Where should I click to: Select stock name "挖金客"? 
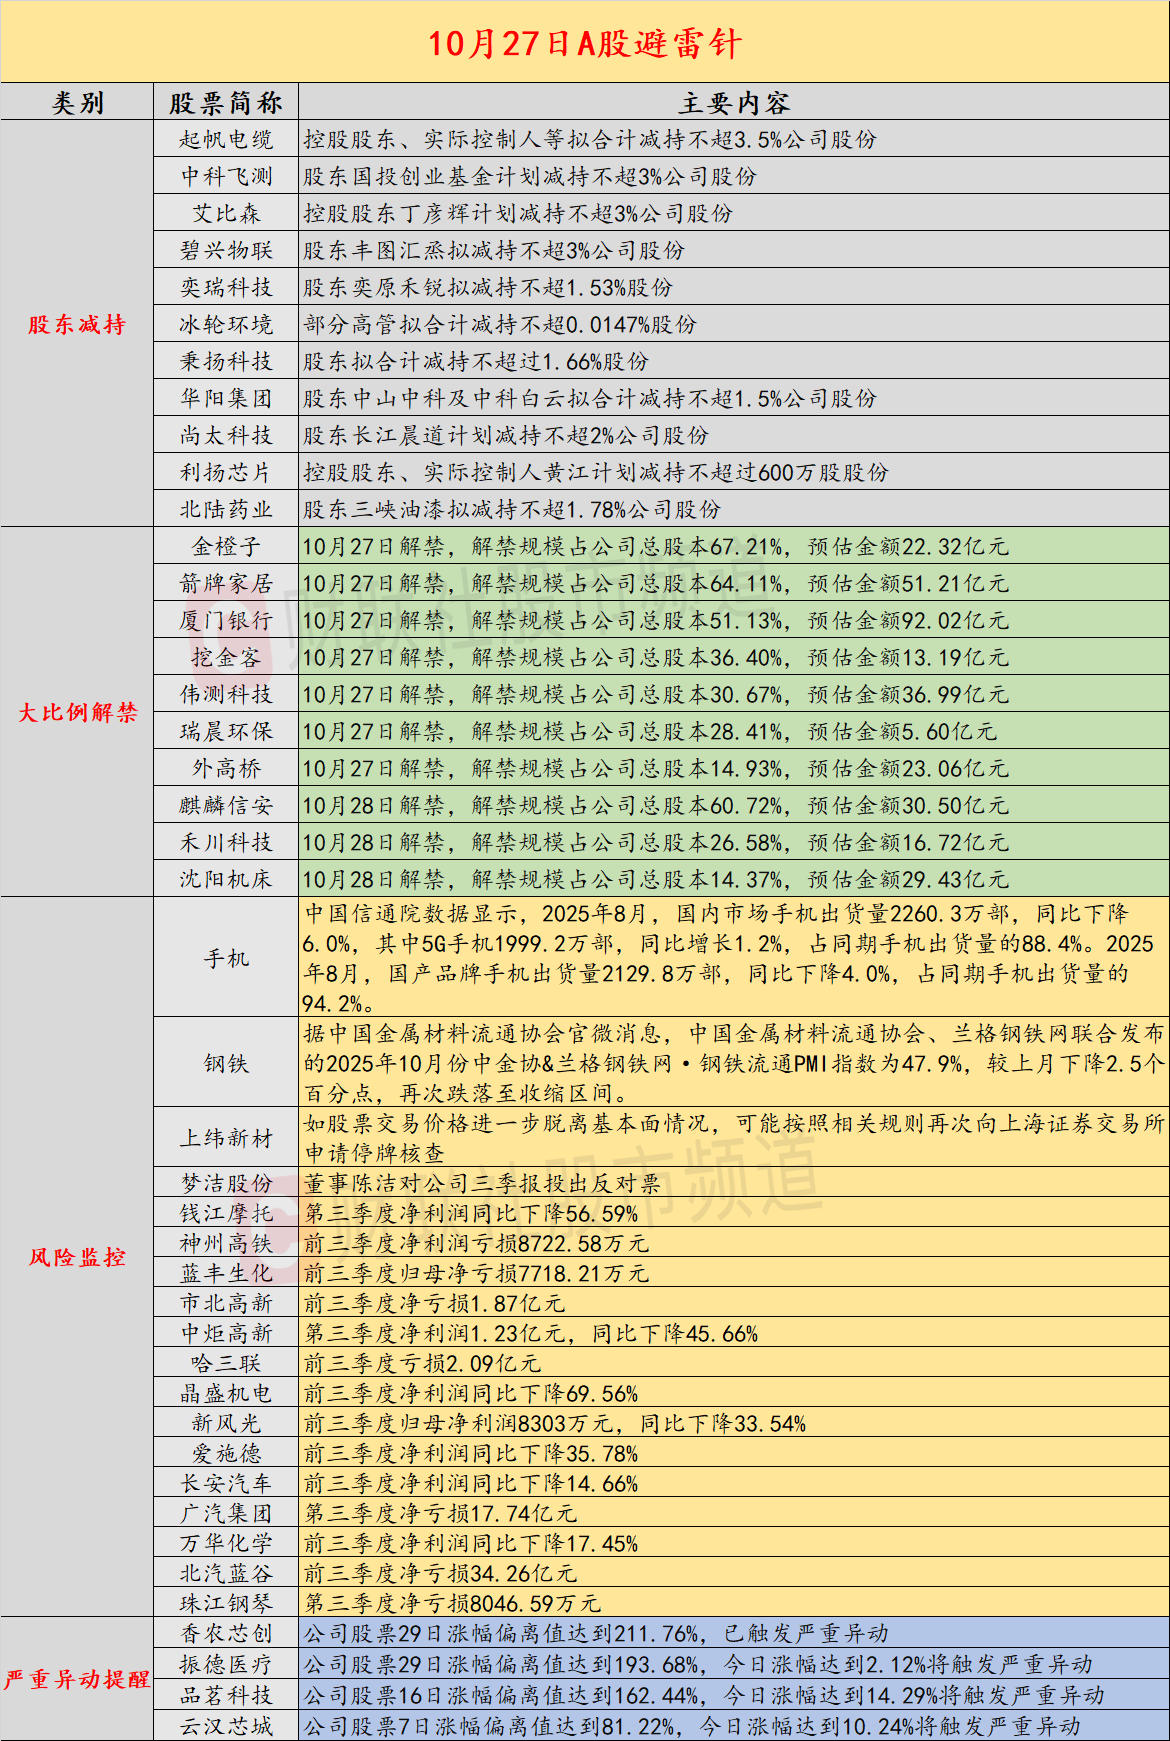point(226,658)
